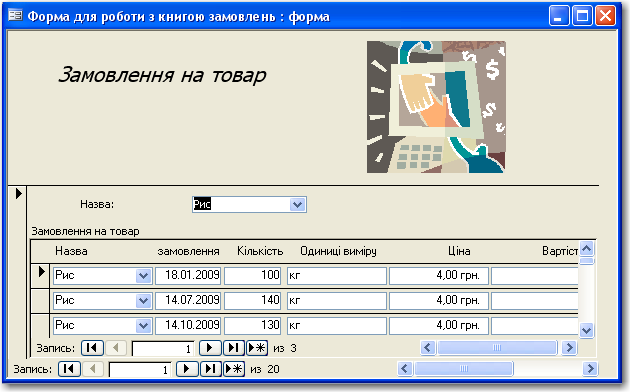This screenshot has width=630, height=392.
Task: Click the date field 14.10.2009
Action: 188,326
